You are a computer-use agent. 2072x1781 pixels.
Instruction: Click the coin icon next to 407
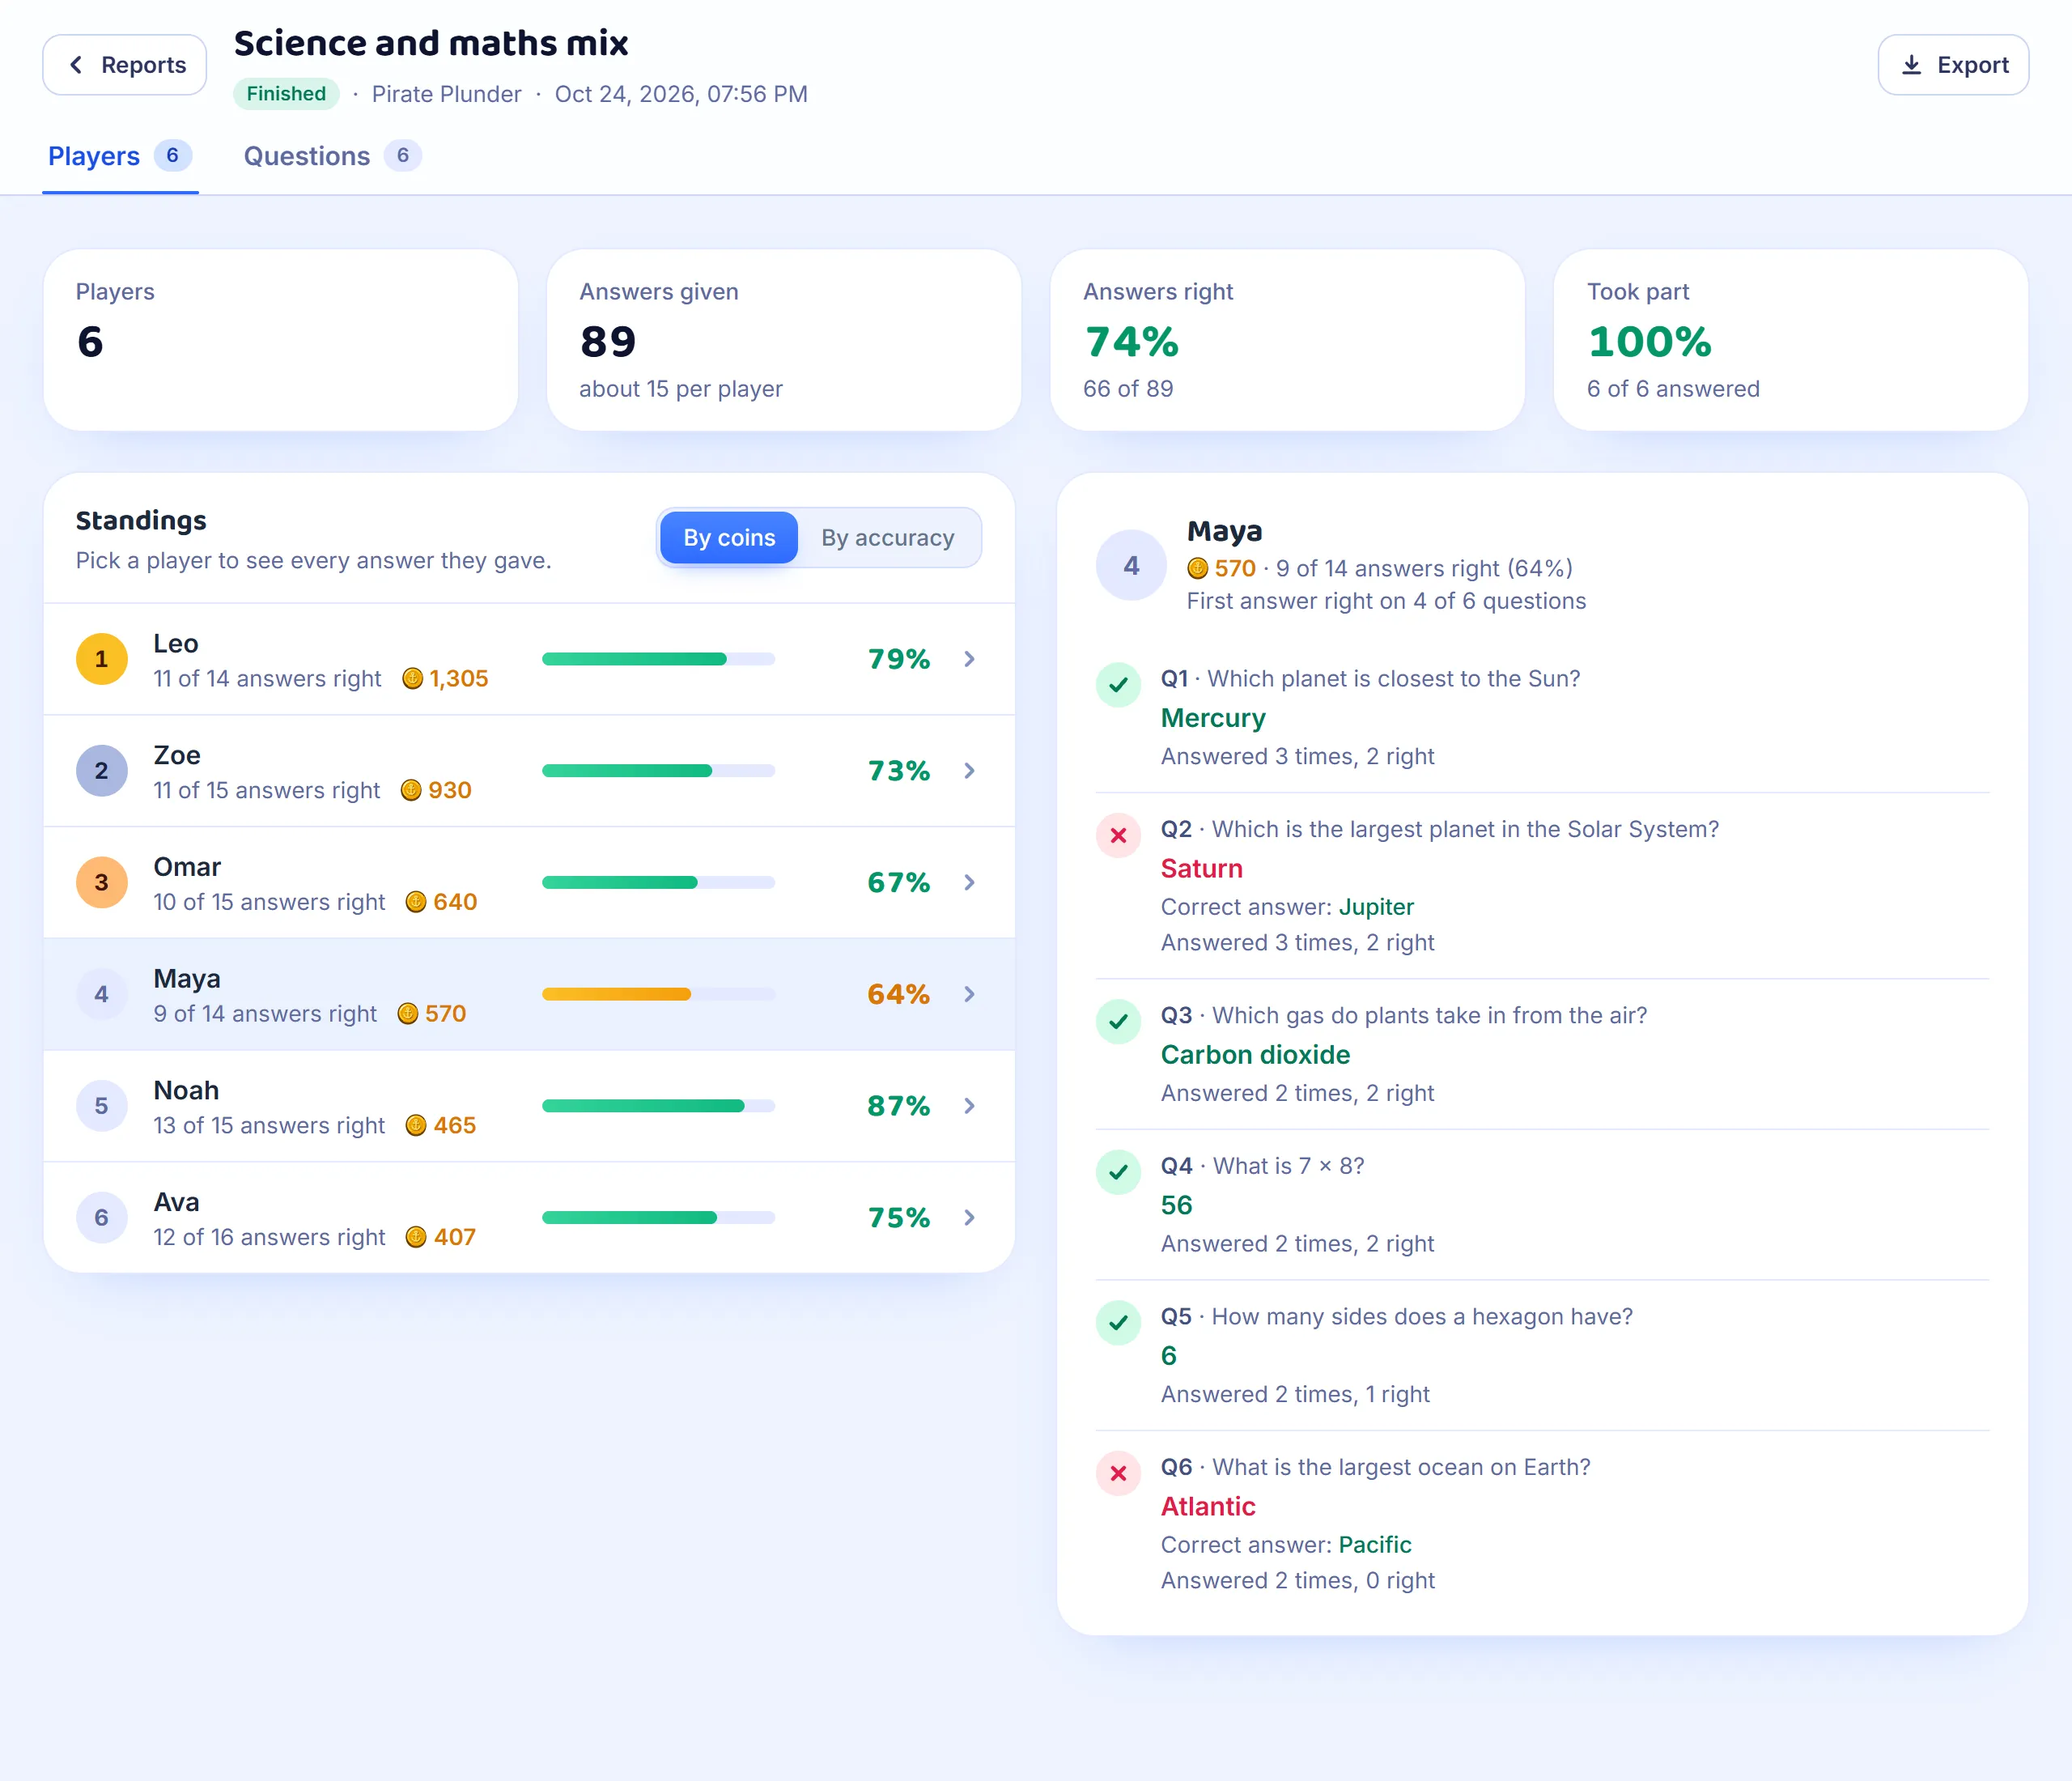[416, 1238]
